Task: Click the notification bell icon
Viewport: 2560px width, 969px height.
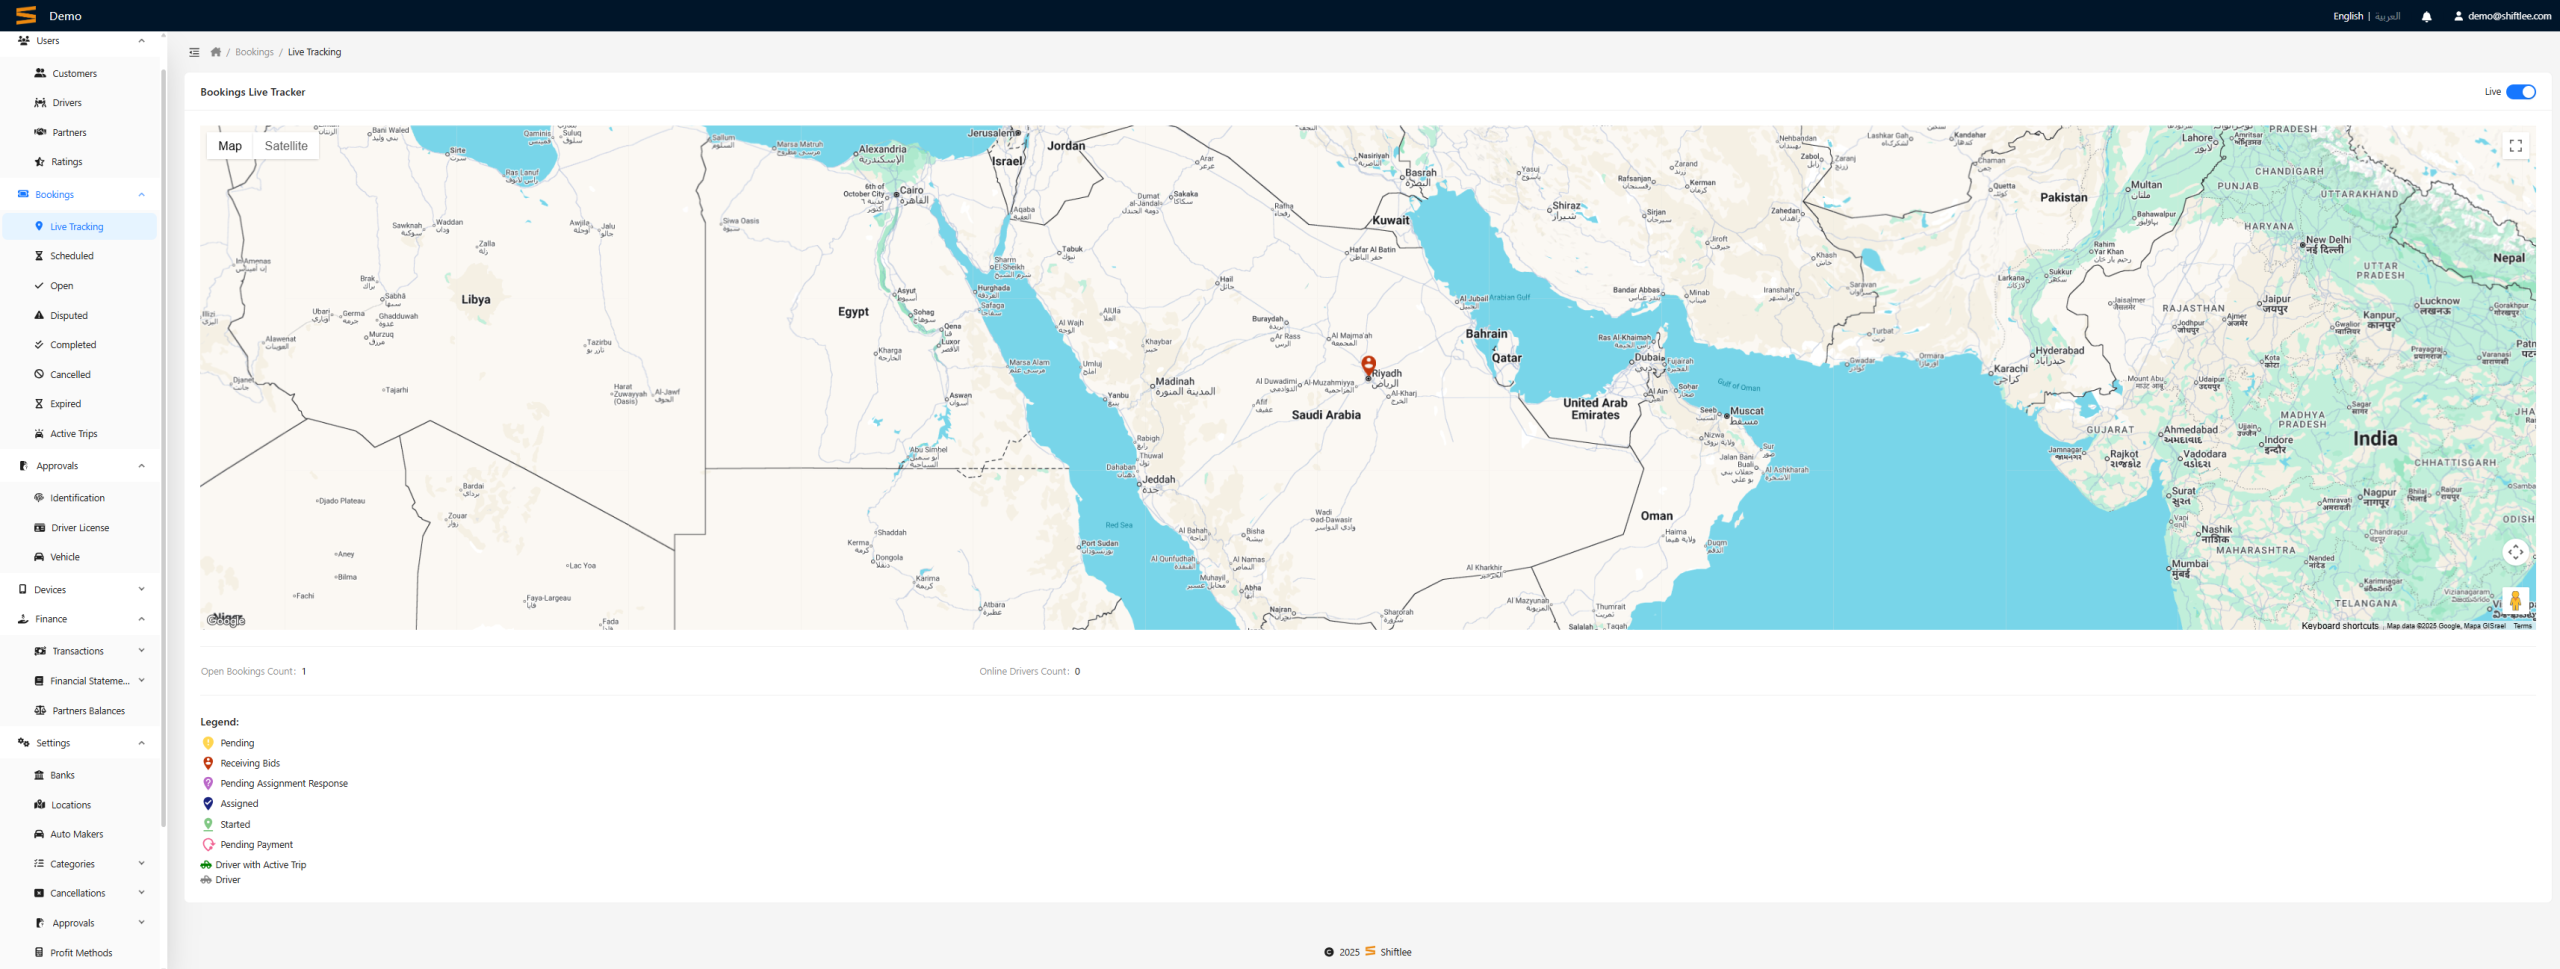Action: pos(2426,16)
